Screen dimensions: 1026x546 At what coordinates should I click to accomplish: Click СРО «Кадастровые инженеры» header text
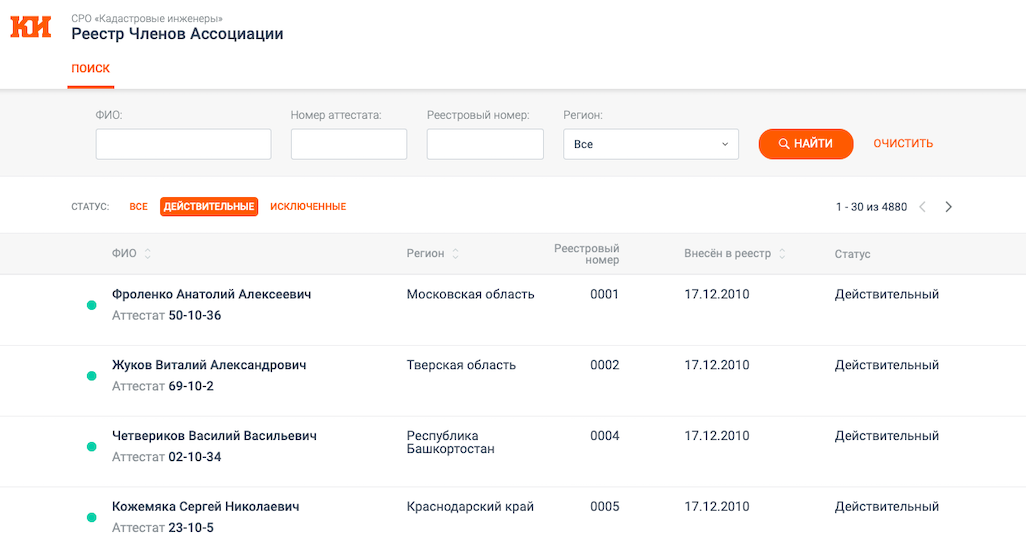147,18
